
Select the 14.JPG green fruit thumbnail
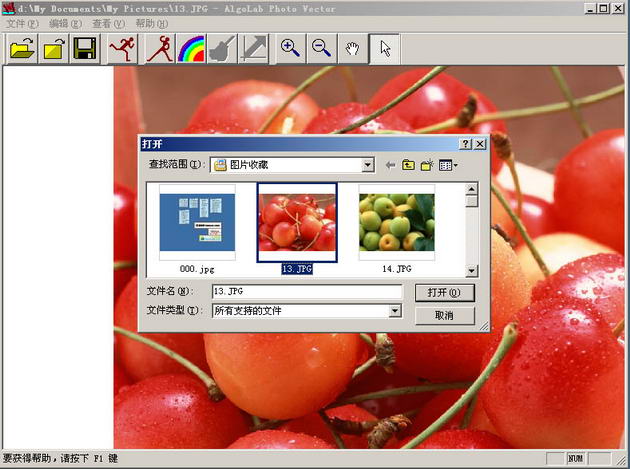pos(397,222)
